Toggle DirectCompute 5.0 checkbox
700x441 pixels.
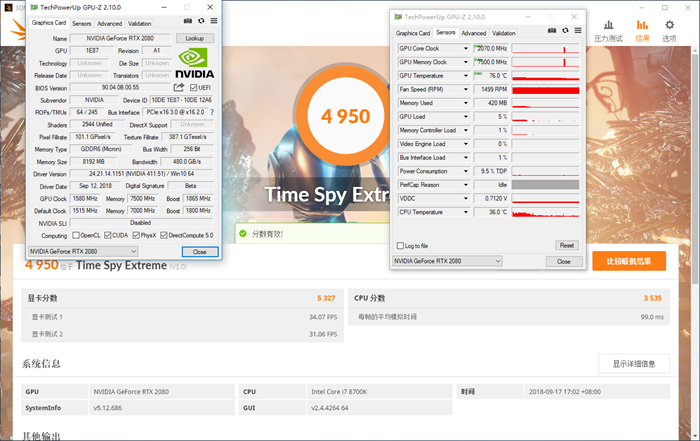pyautogui.click(x=164, y=235)
